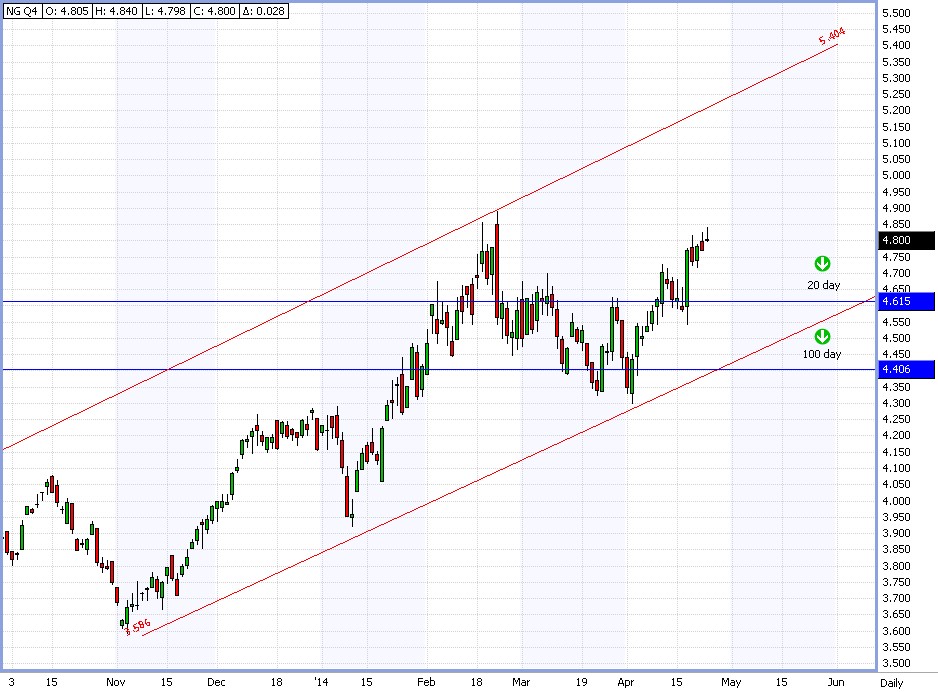Image resolution: width=938 pixels, height=692 pixels.
Task: Click the 3.500 price axis label
Action: pos(896,663)
